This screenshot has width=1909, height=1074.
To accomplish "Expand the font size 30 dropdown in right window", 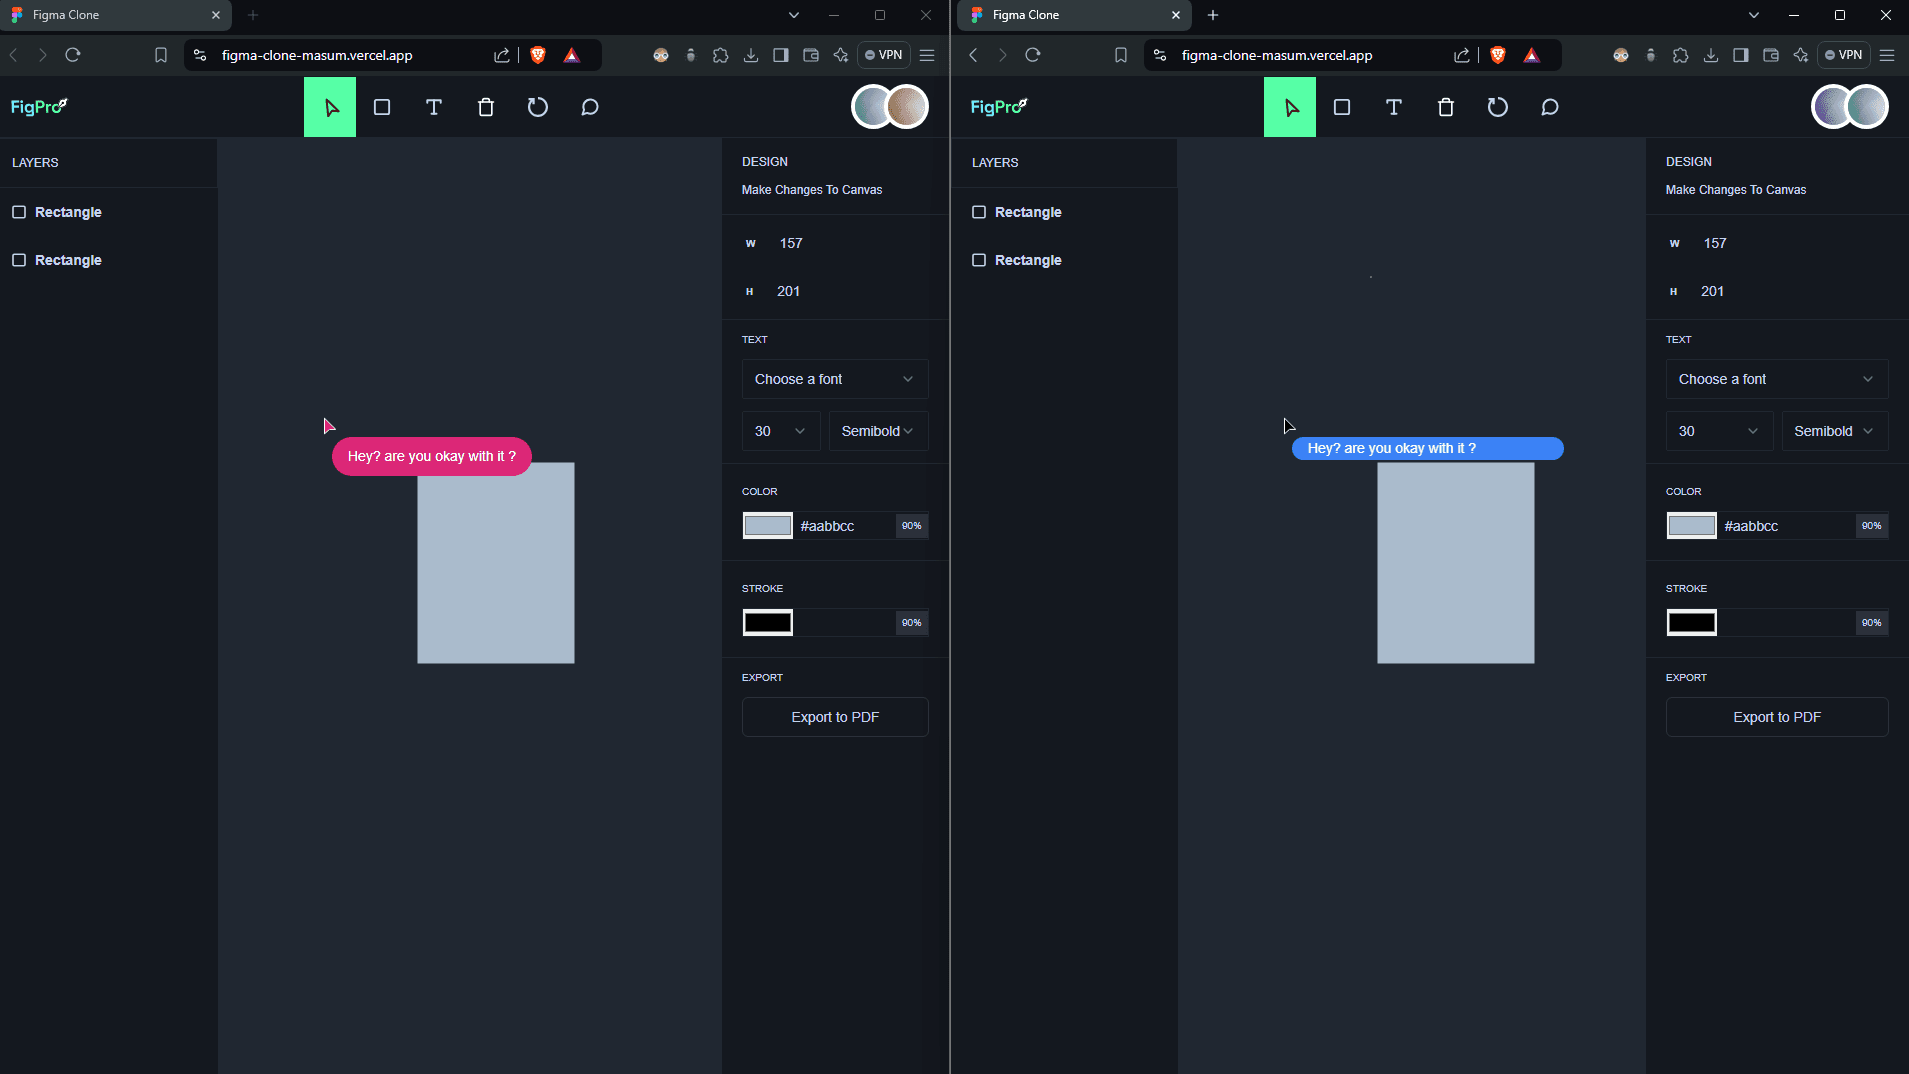I will pyautogui.click(x=1719, y=431).
